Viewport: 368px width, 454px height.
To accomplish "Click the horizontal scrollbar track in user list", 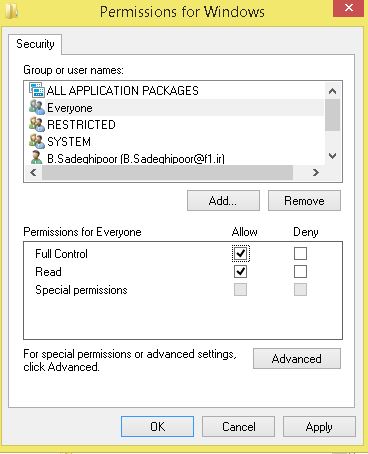I will [300, 172].
